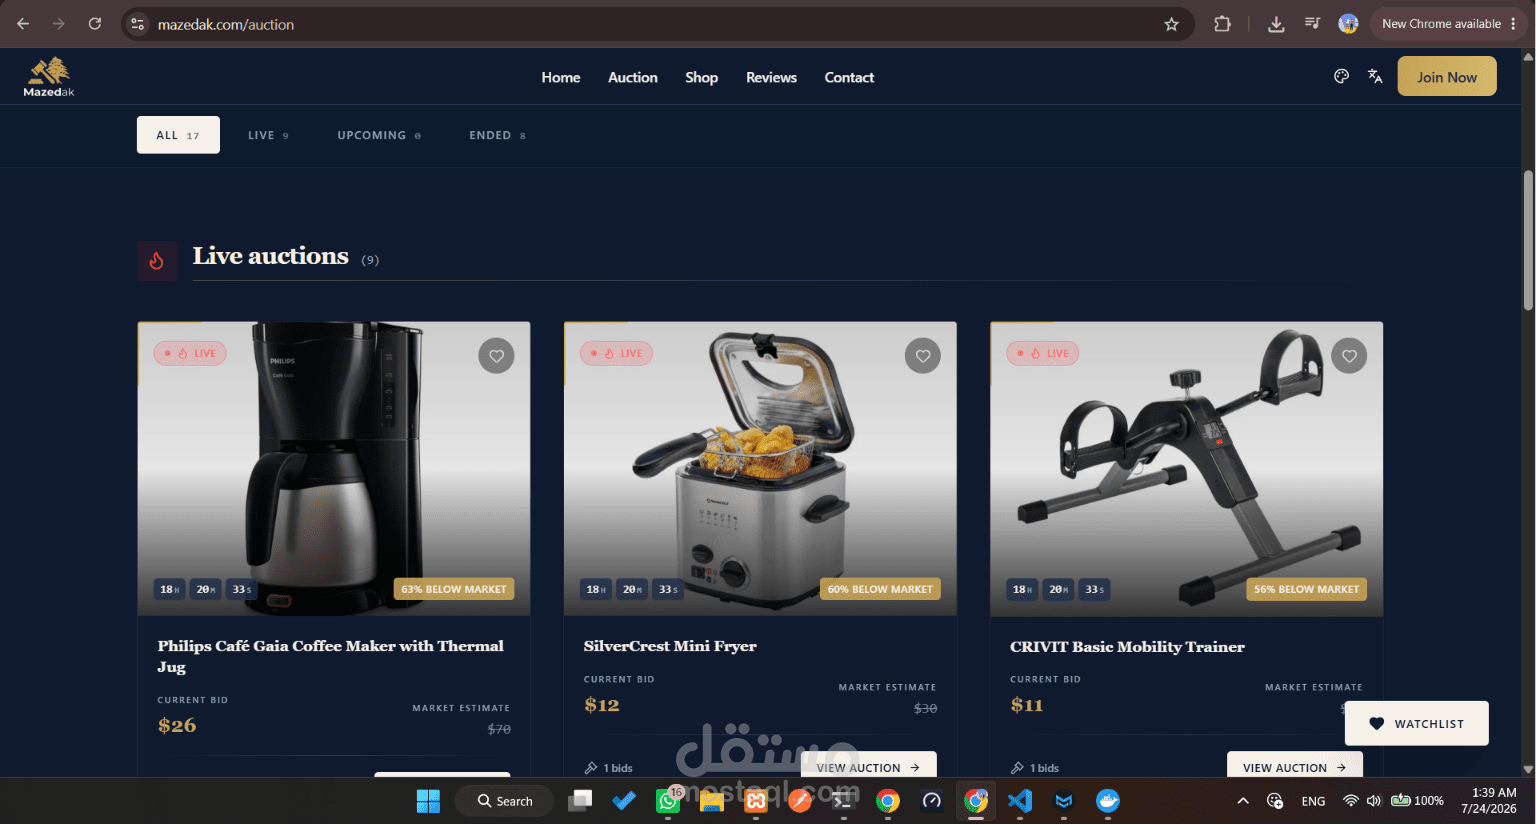Open XAMPP from the taskbar
The image size is (1536, 825).
point(756,801)
